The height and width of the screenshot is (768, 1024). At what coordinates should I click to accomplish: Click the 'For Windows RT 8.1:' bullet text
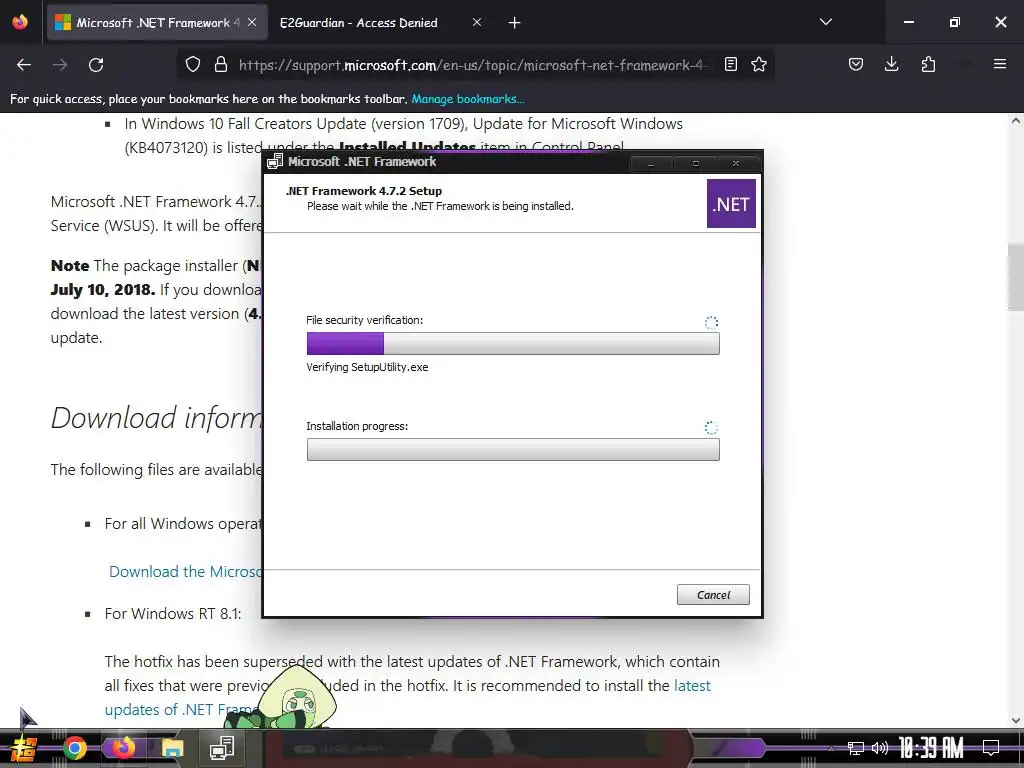click(173, 614)
